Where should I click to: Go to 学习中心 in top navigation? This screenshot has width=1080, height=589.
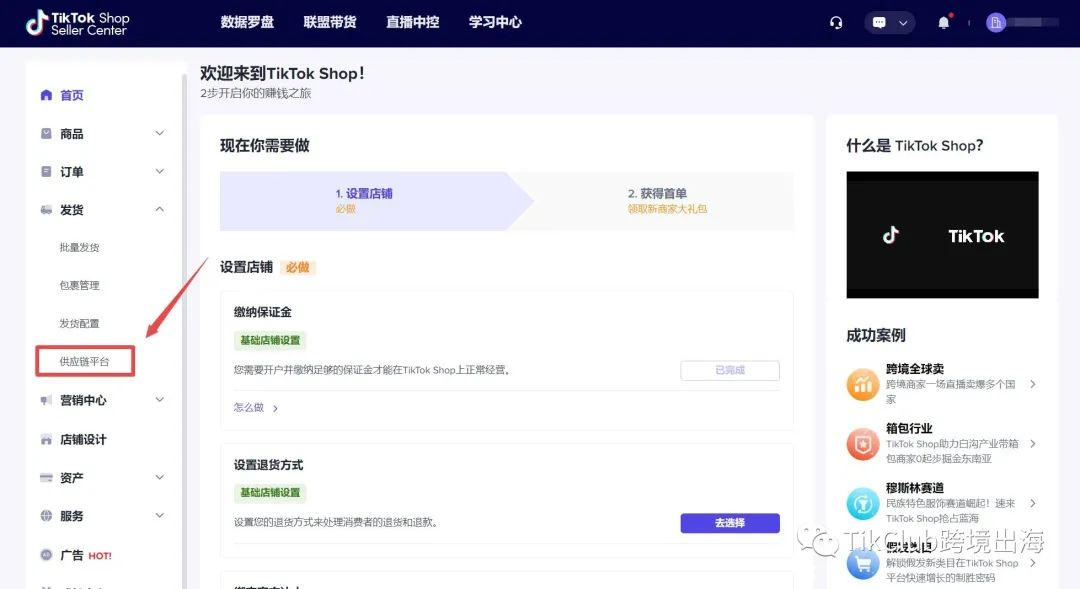pos(495,22)
